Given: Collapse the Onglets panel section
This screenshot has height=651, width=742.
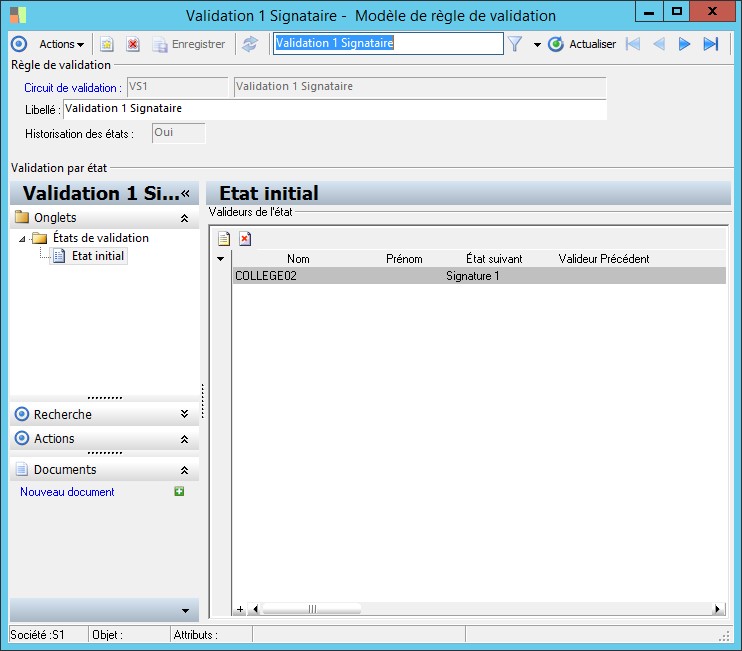Looking at the screenshot, I should coord(185,218).
